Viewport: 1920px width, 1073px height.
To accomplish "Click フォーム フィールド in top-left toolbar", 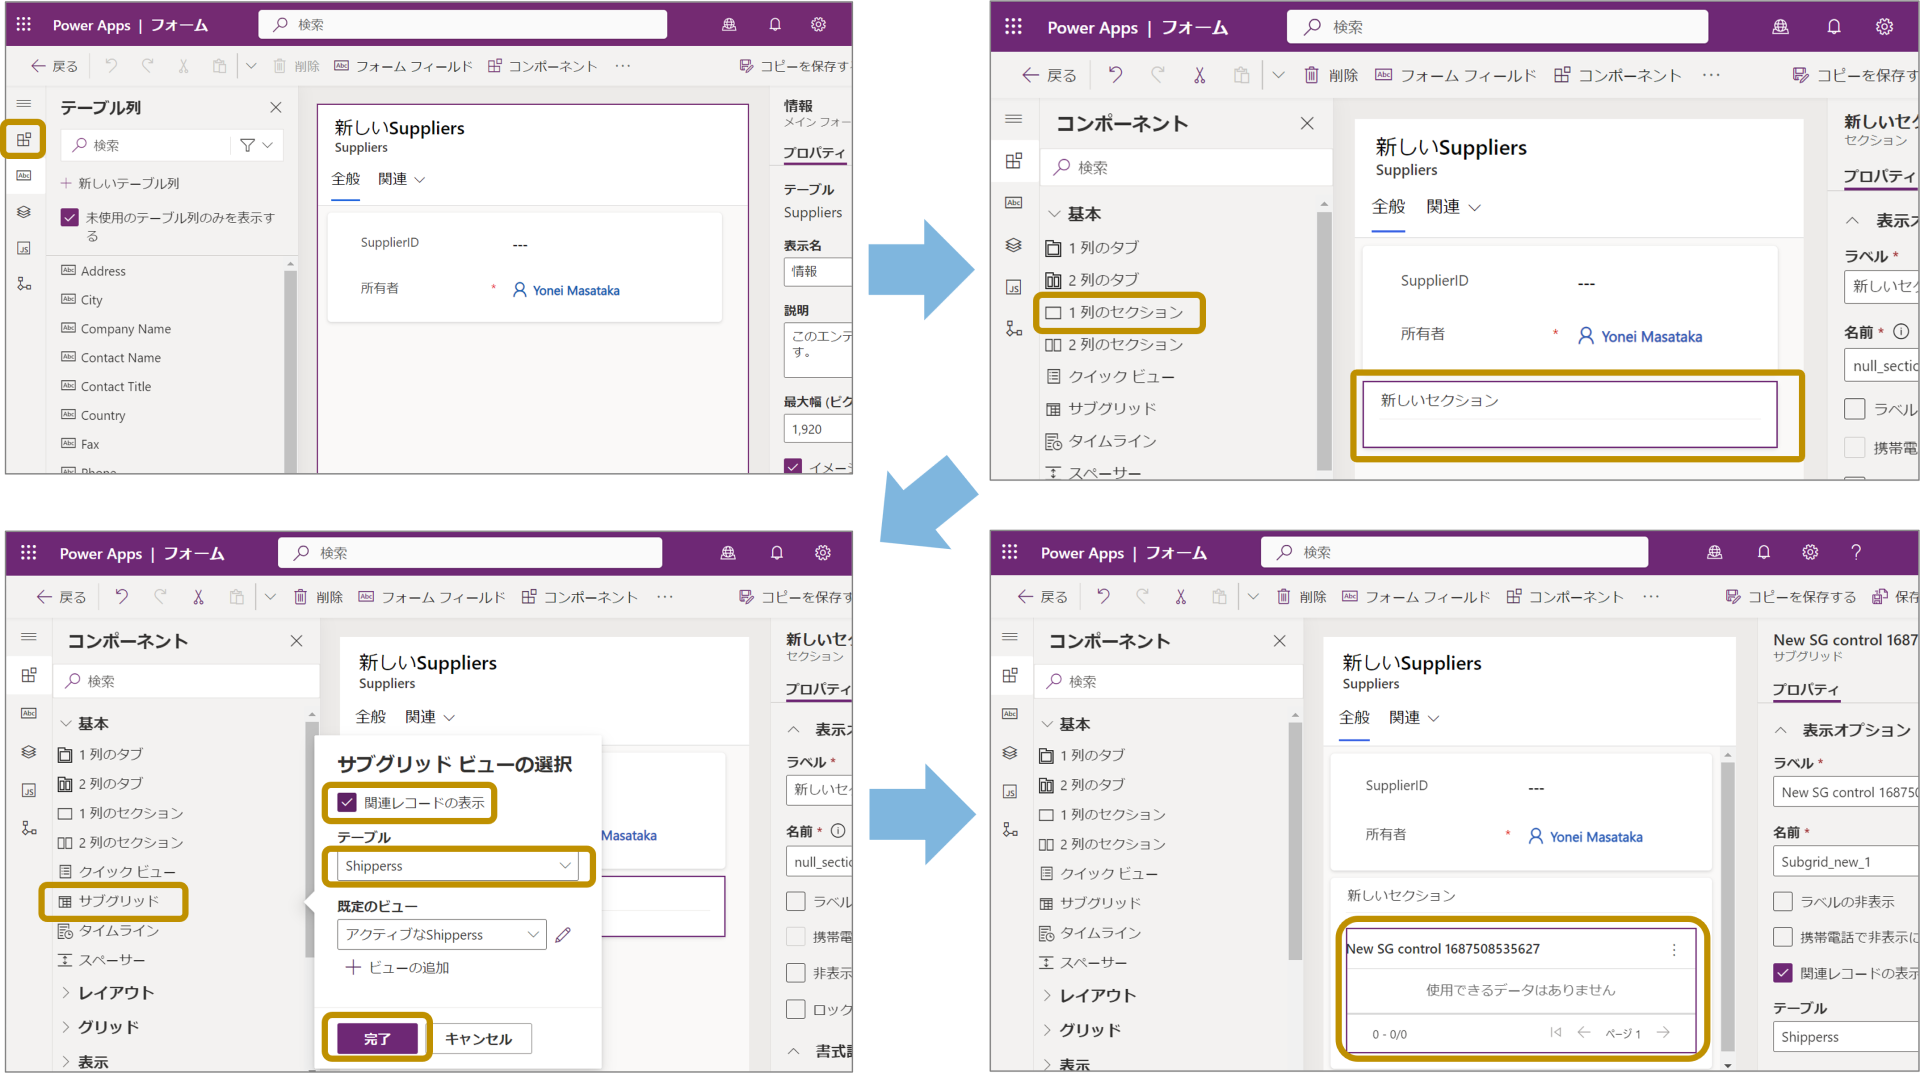I will (x=403, y=66).
